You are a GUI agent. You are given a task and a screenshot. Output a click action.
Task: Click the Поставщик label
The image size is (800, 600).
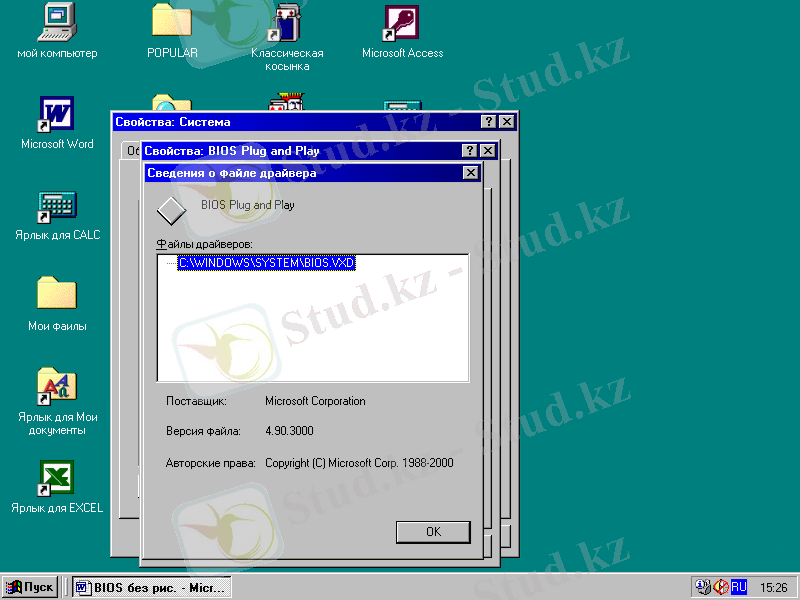(196, 401)
